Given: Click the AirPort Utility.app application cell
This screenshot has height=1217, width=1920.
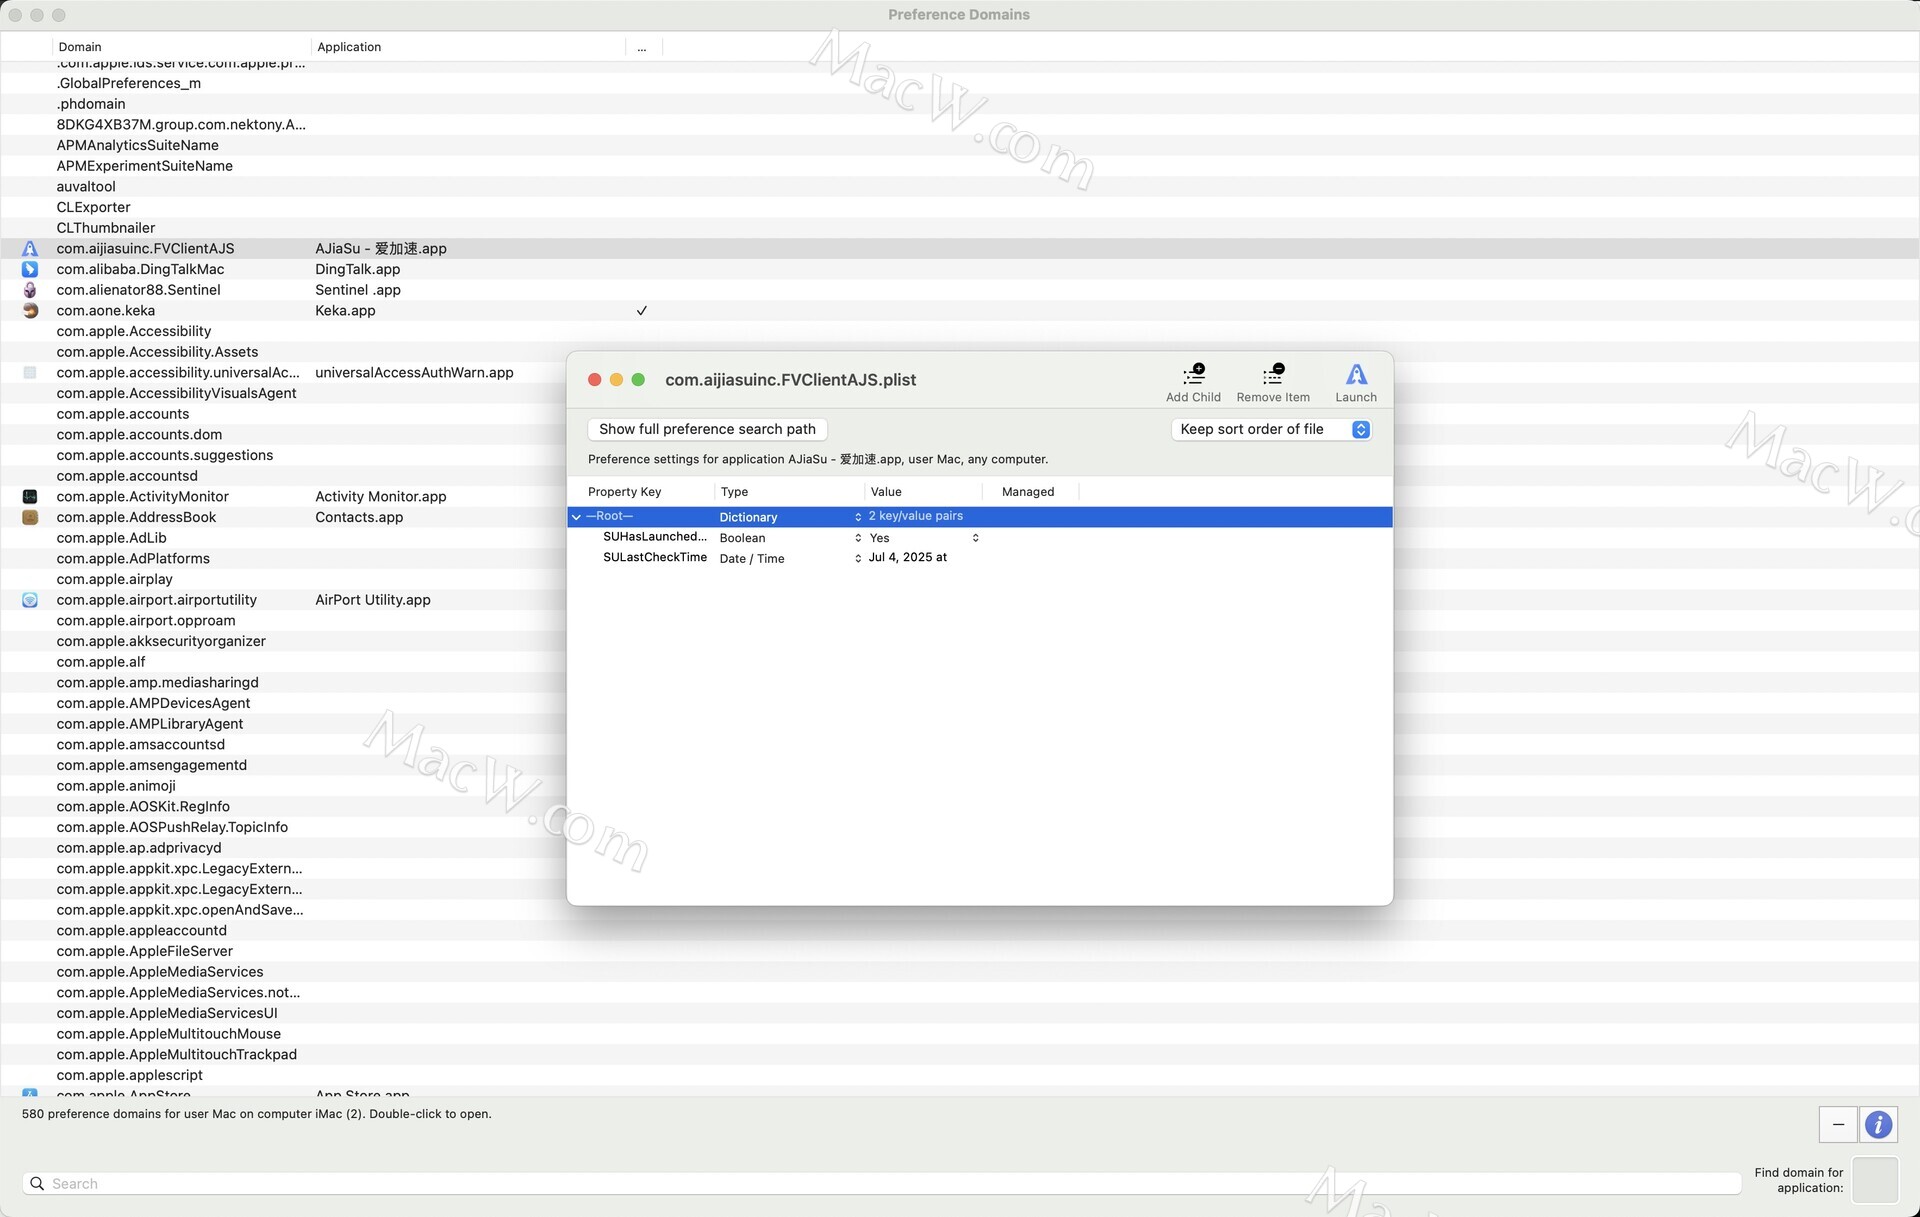Looking at the screenshot, I should click(x=373, y=600).
